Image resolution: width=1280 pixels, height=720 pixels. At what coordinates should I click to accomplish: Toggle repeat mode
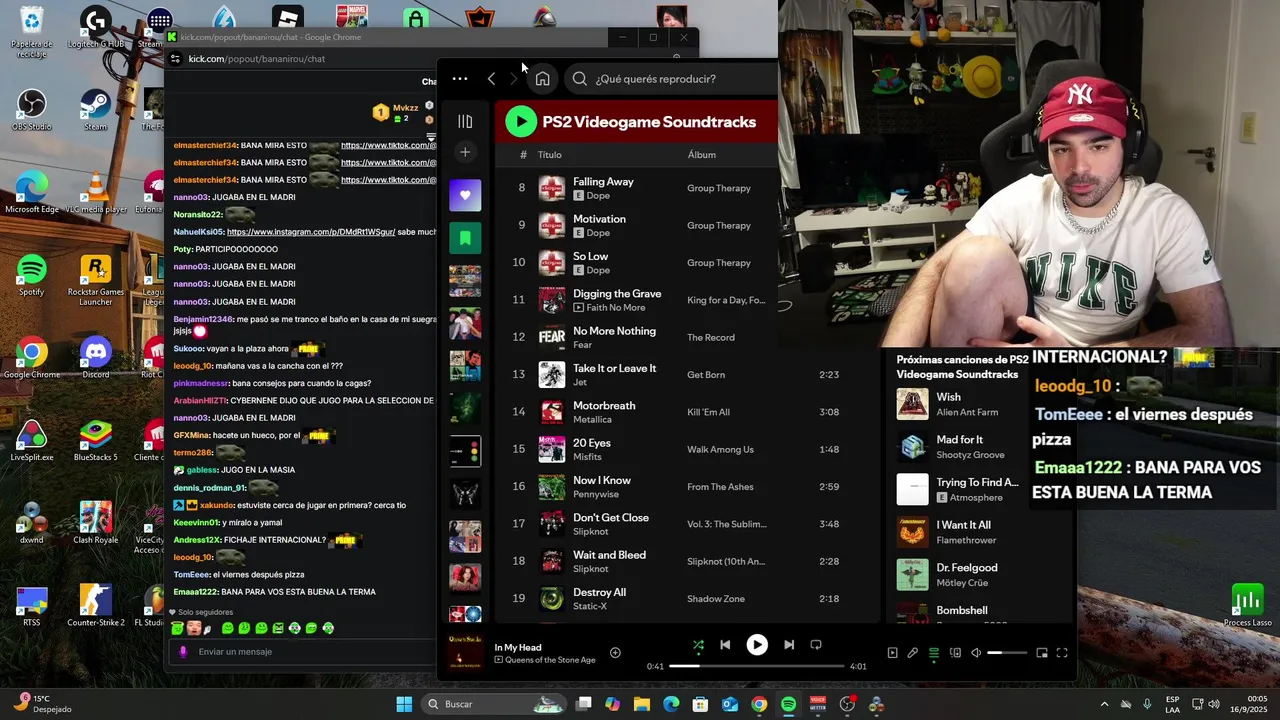coord(816,645)
